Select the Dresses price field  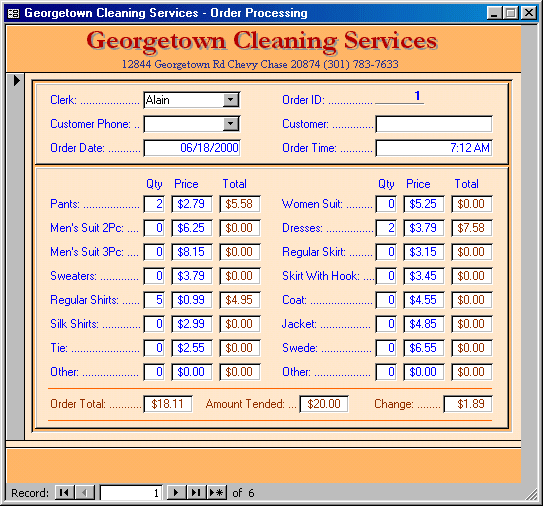click(424, 228)
